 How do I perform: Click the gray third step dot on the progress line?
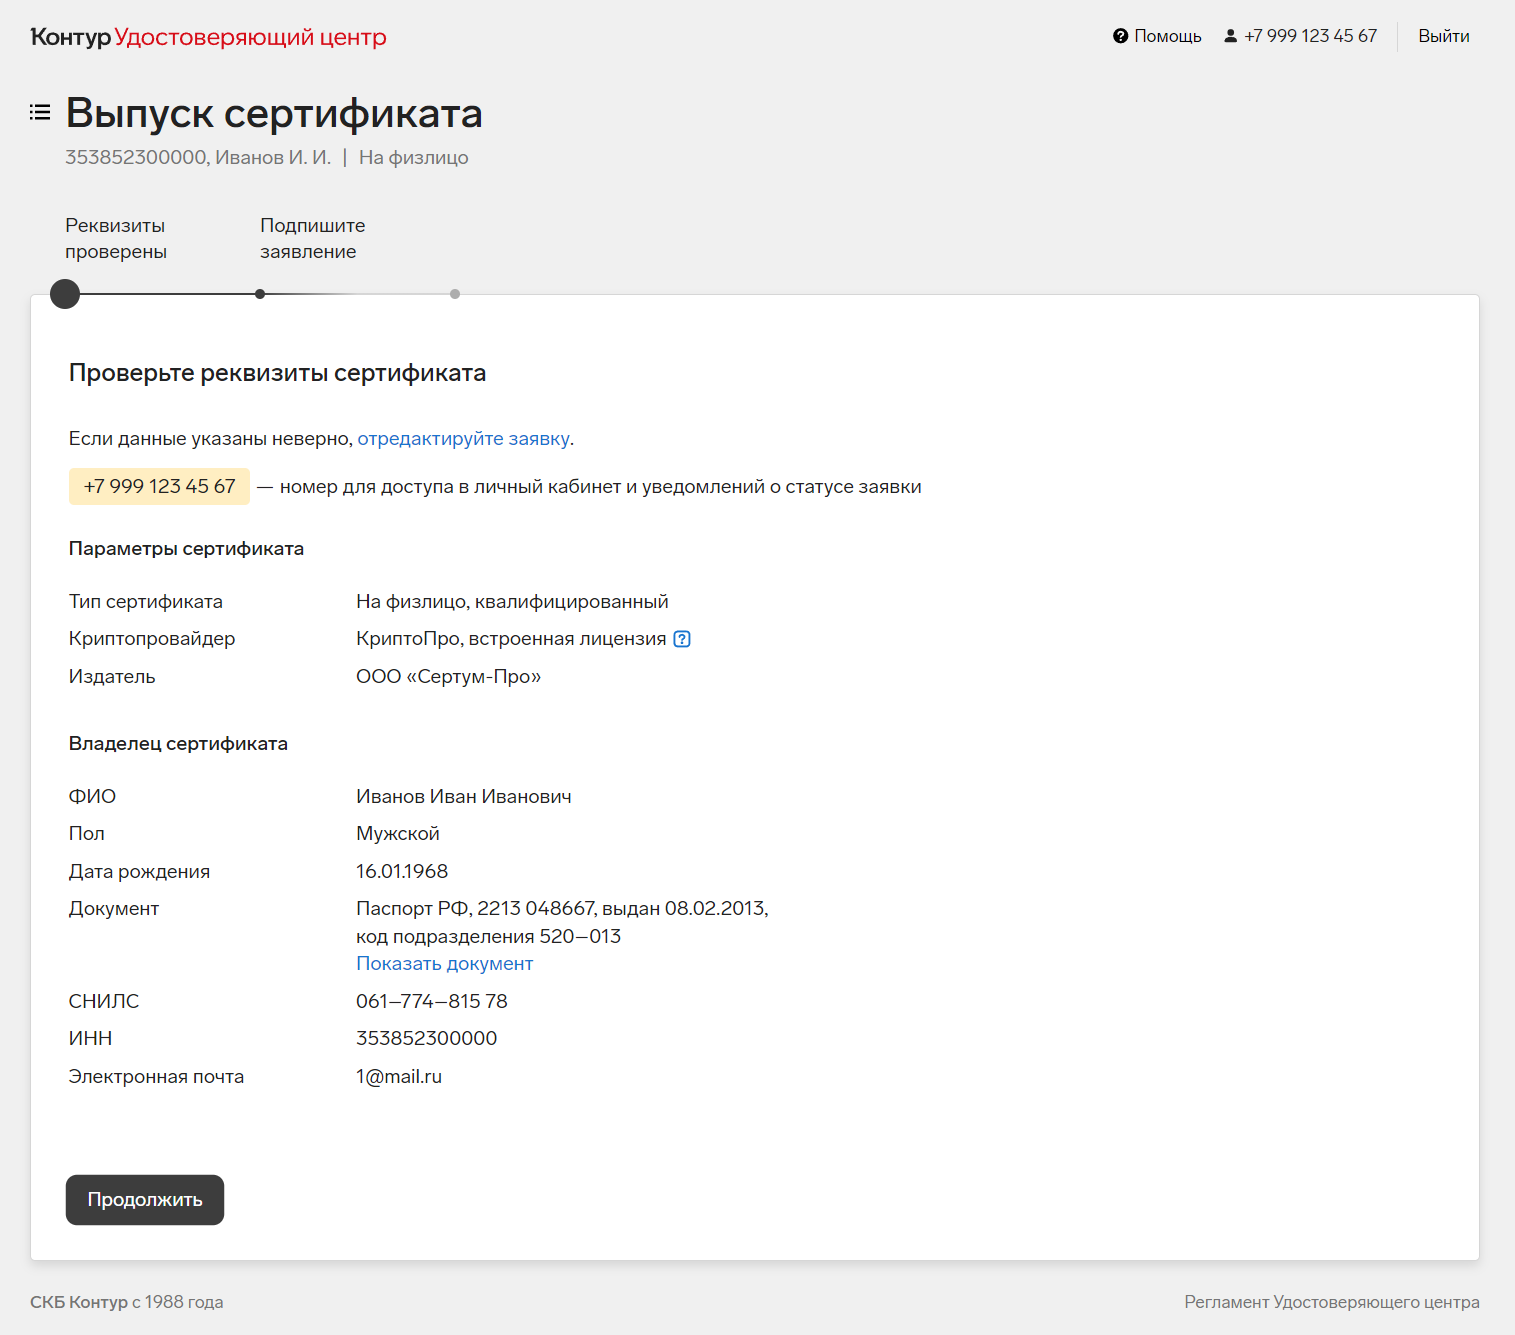pyautogui.click(x=455, y=294)
